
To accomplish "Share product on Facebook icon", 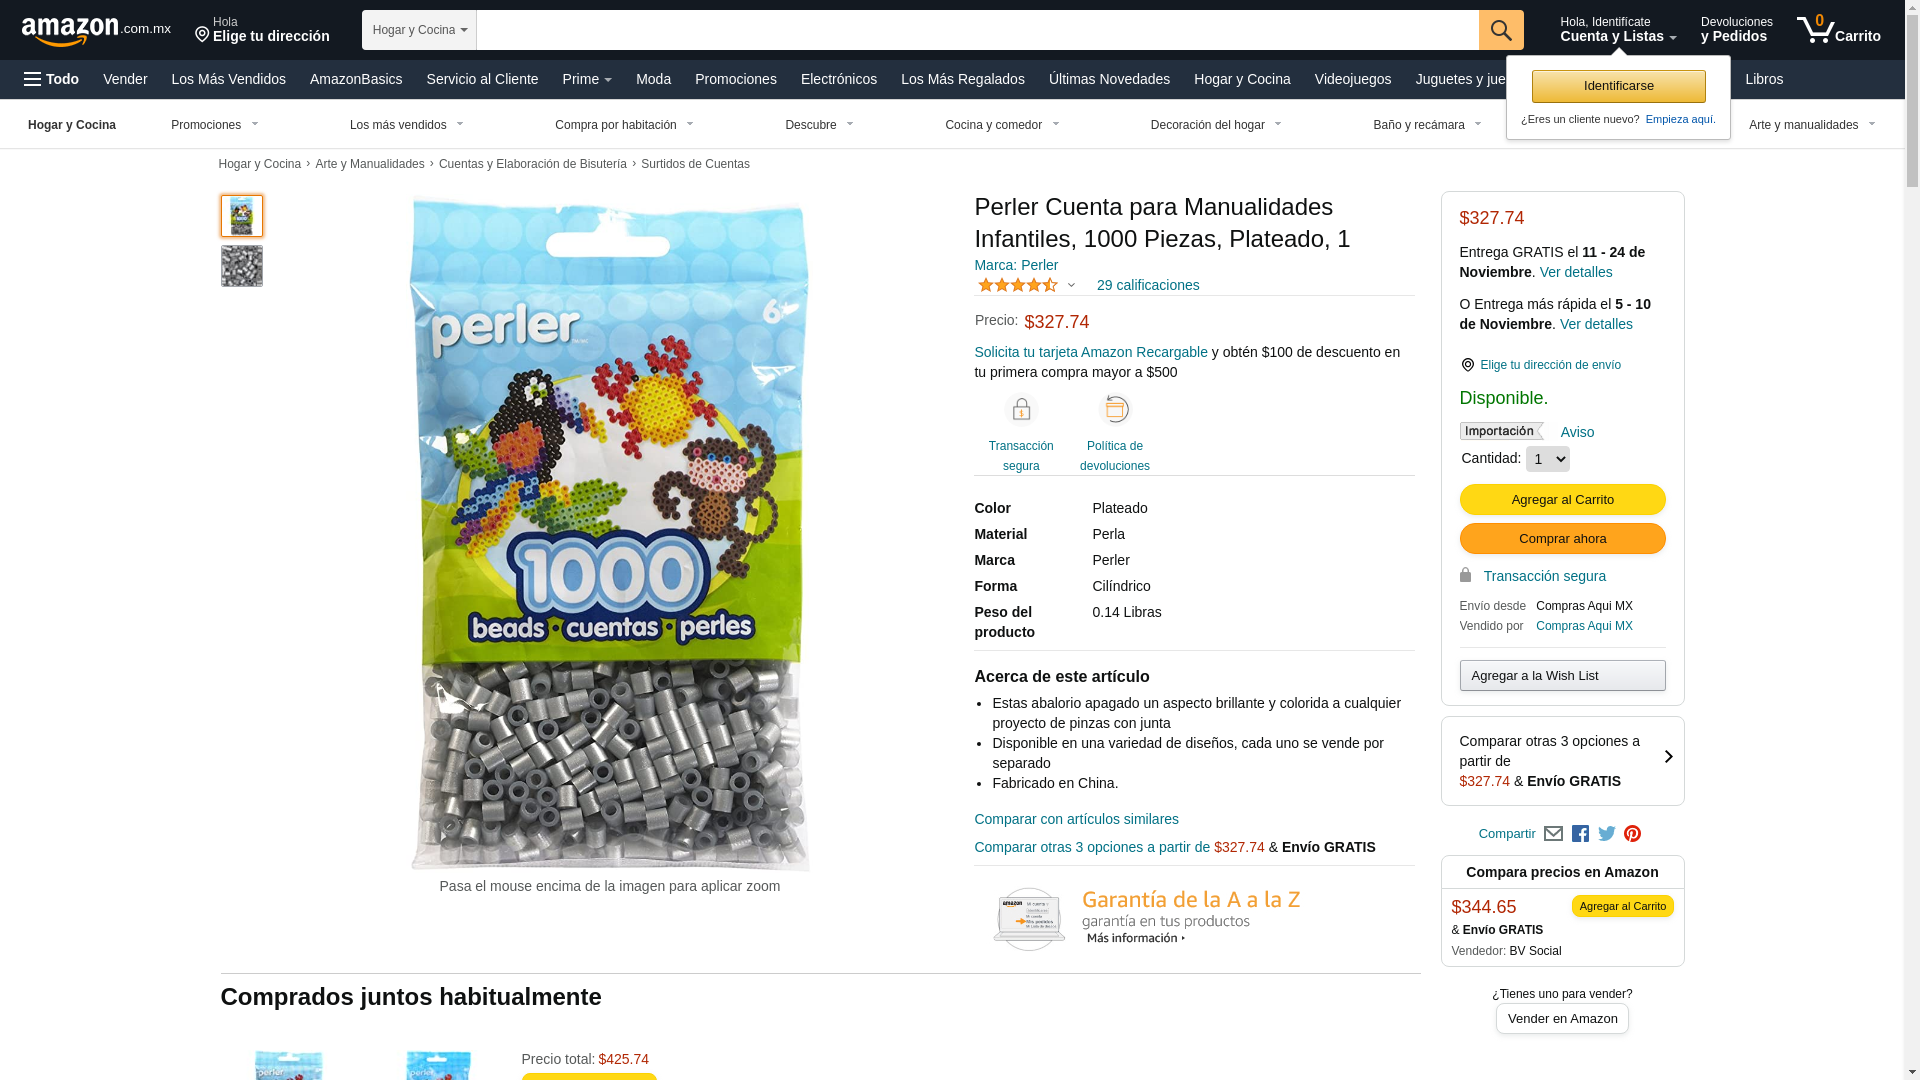I will [1580, 834].
